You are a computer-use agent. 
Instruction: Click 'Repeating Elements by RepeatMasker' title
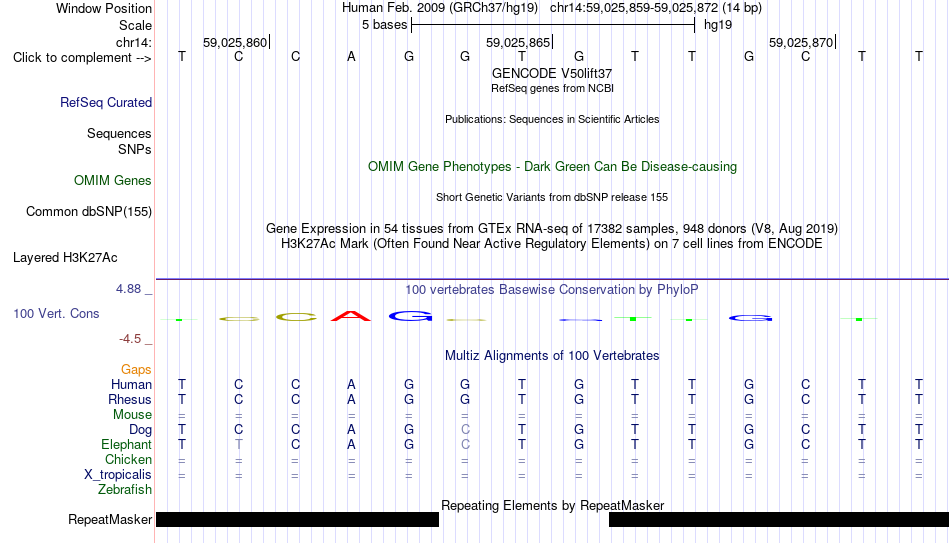pos(553,505)
